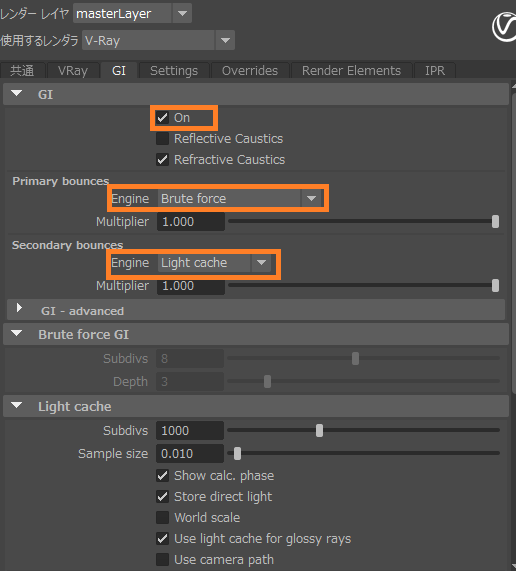Open Secondary bounces Engine Light cache dropdown
This screenshot has width=516, height=571.
214,263
